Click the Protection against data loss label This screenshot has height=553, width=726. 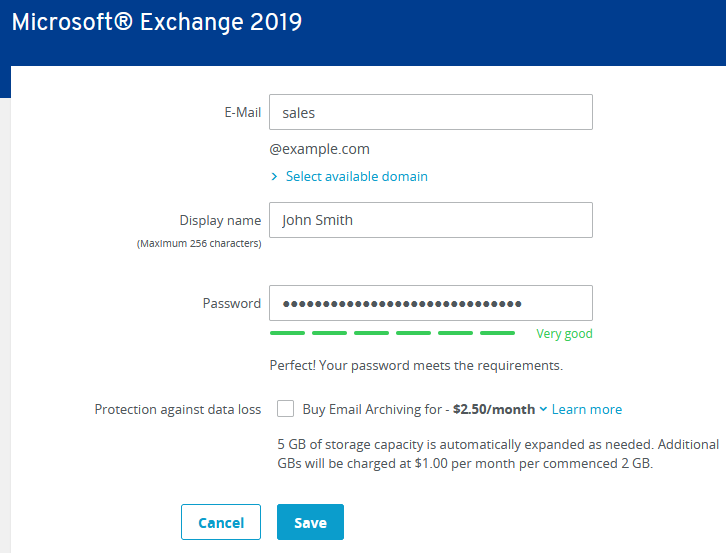coord(178,409)
